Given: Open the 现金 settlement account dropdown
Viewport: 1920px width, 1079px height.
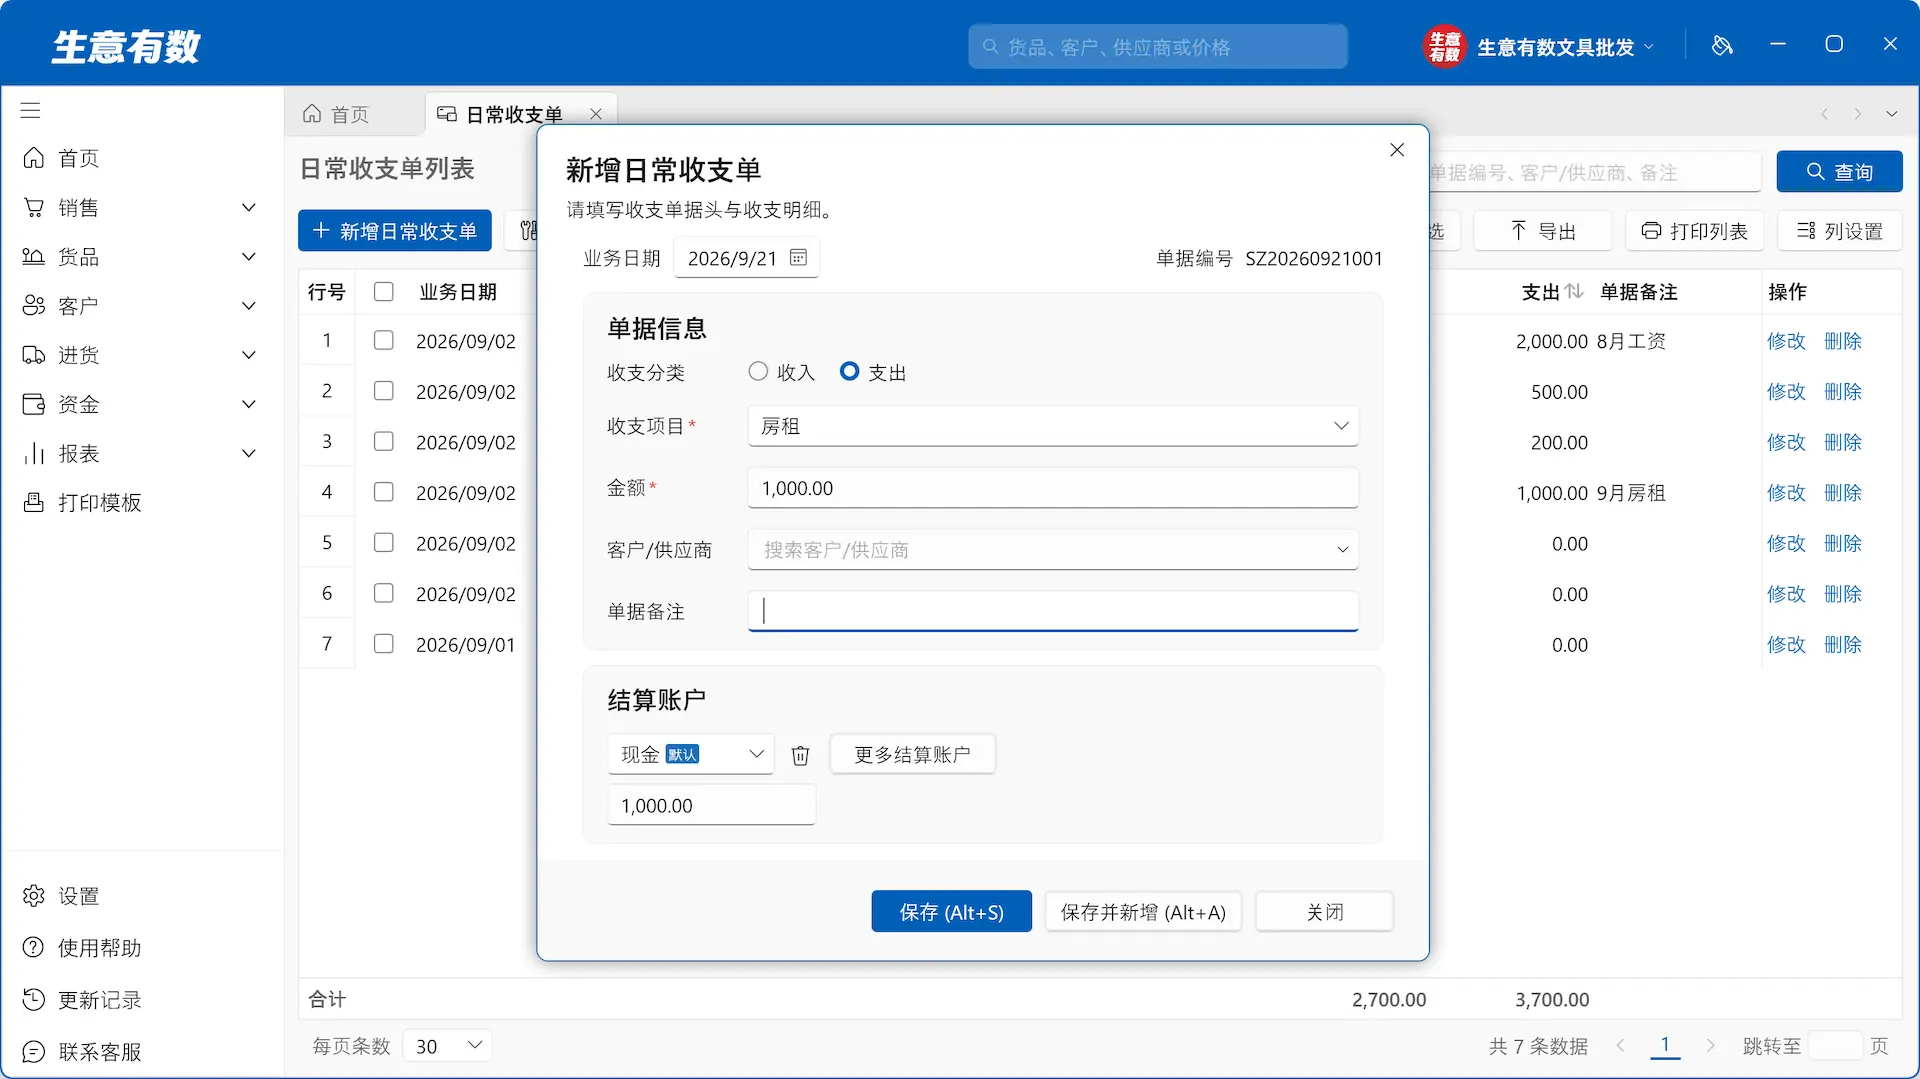Looking at the screenshot, I should click(691, 755).
